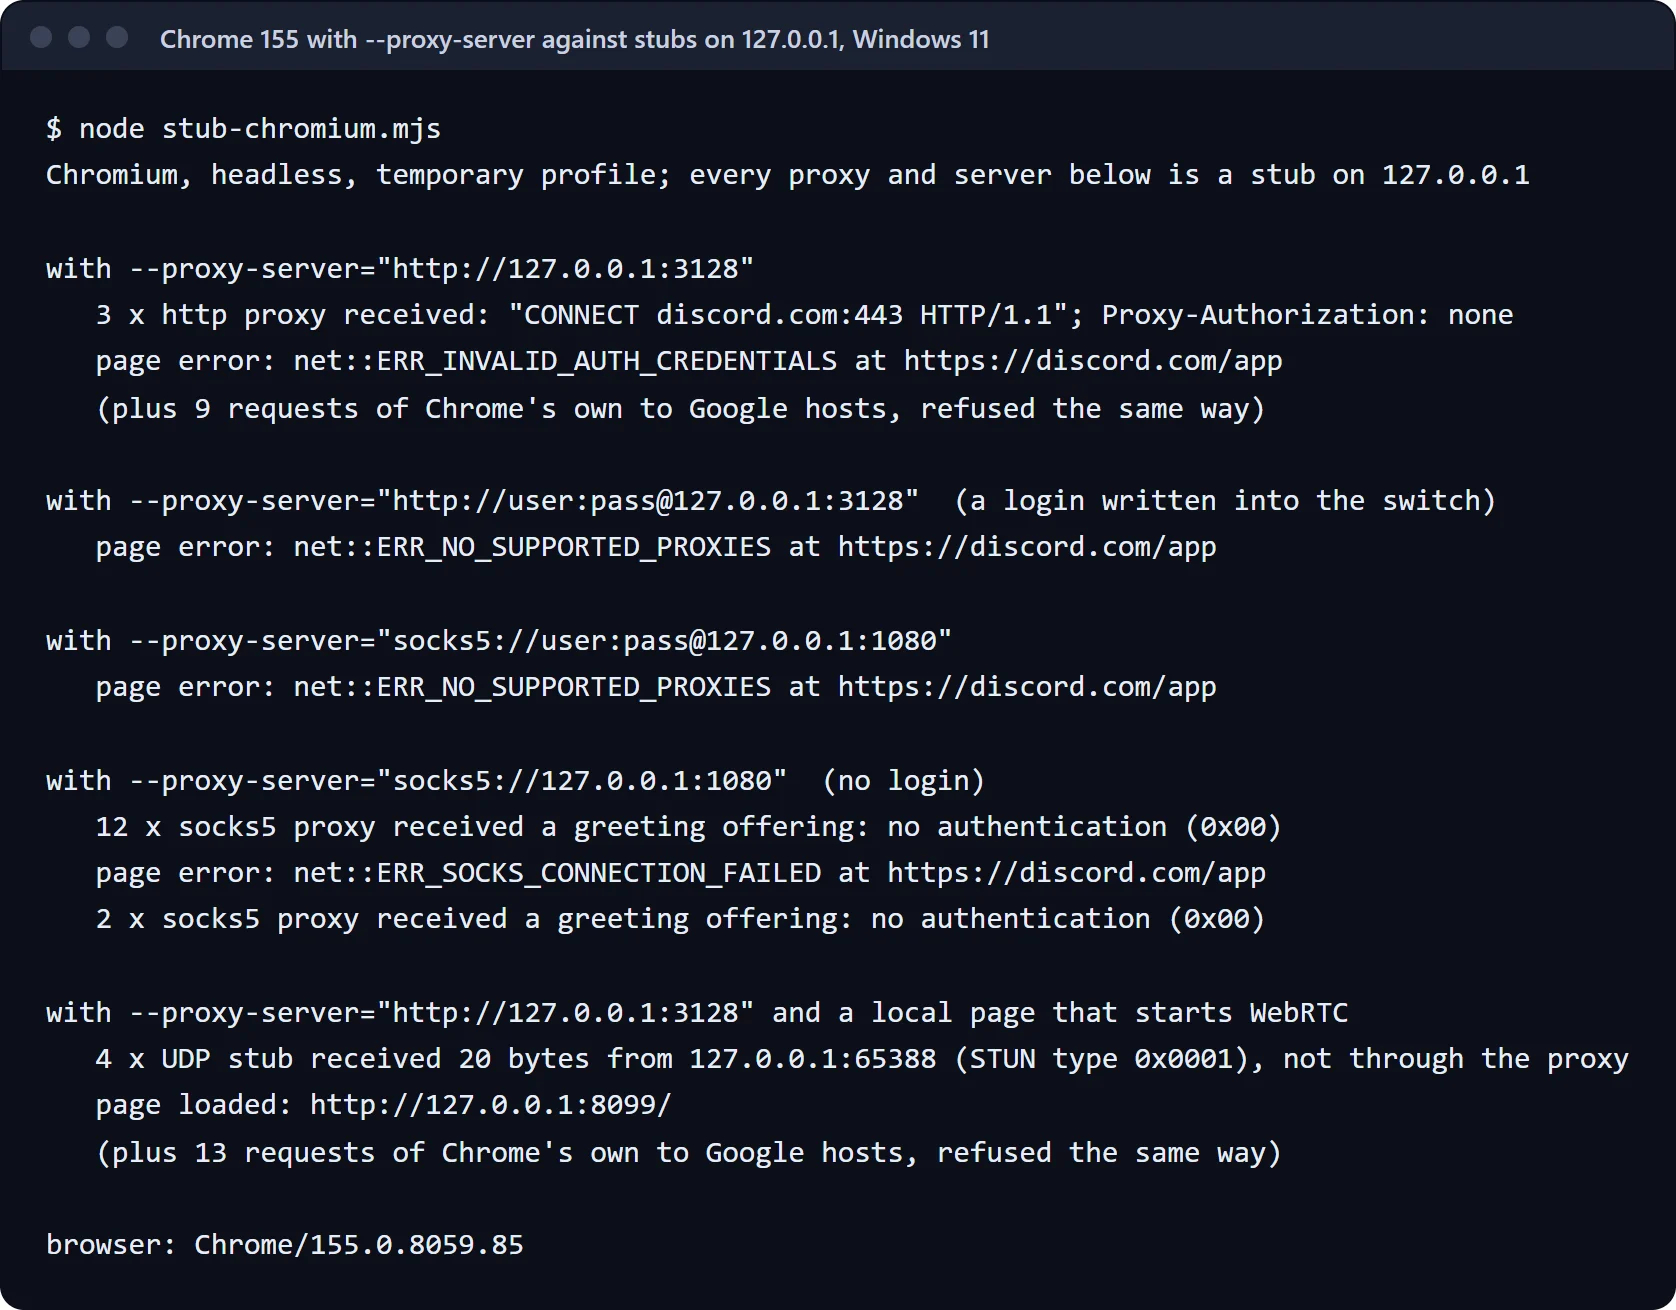This screenshot has width=1676, height=1310.
Task: Click the line with 'http://user:pass@127.0.0.1:3128' switch
Action: pyautogui.click(x=770, y=501)
